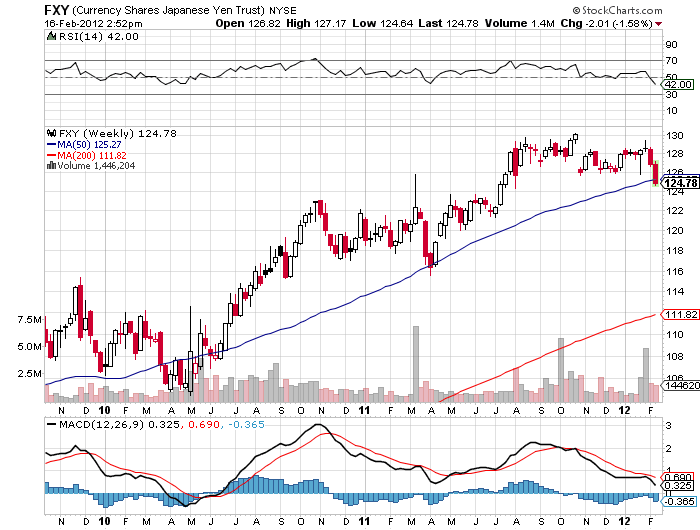Click the 116 price axis label
700x530 pixels.
click(x=675, y=271)
